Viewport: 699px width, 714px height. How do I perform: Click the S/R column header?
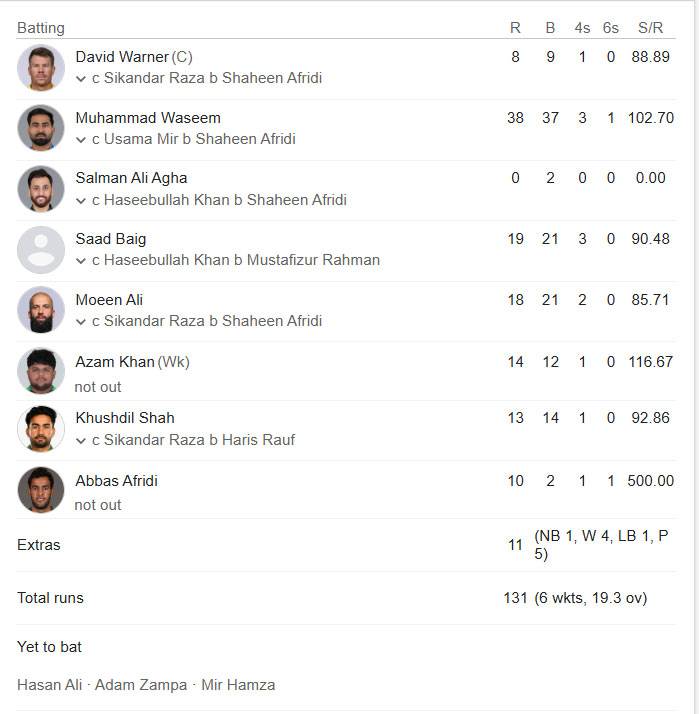(x=650, y=28)
